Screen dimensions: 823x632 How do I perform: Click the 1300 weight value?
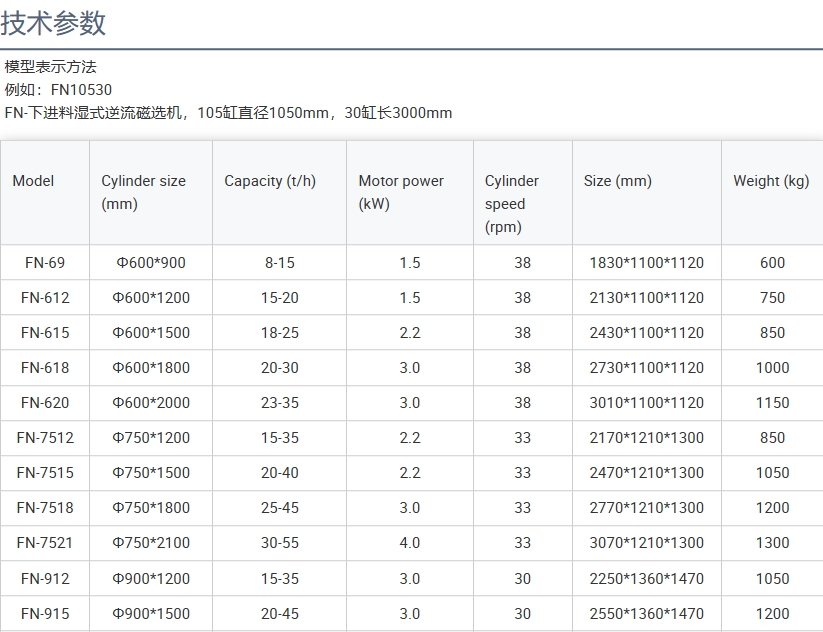(x=772, y=543)
